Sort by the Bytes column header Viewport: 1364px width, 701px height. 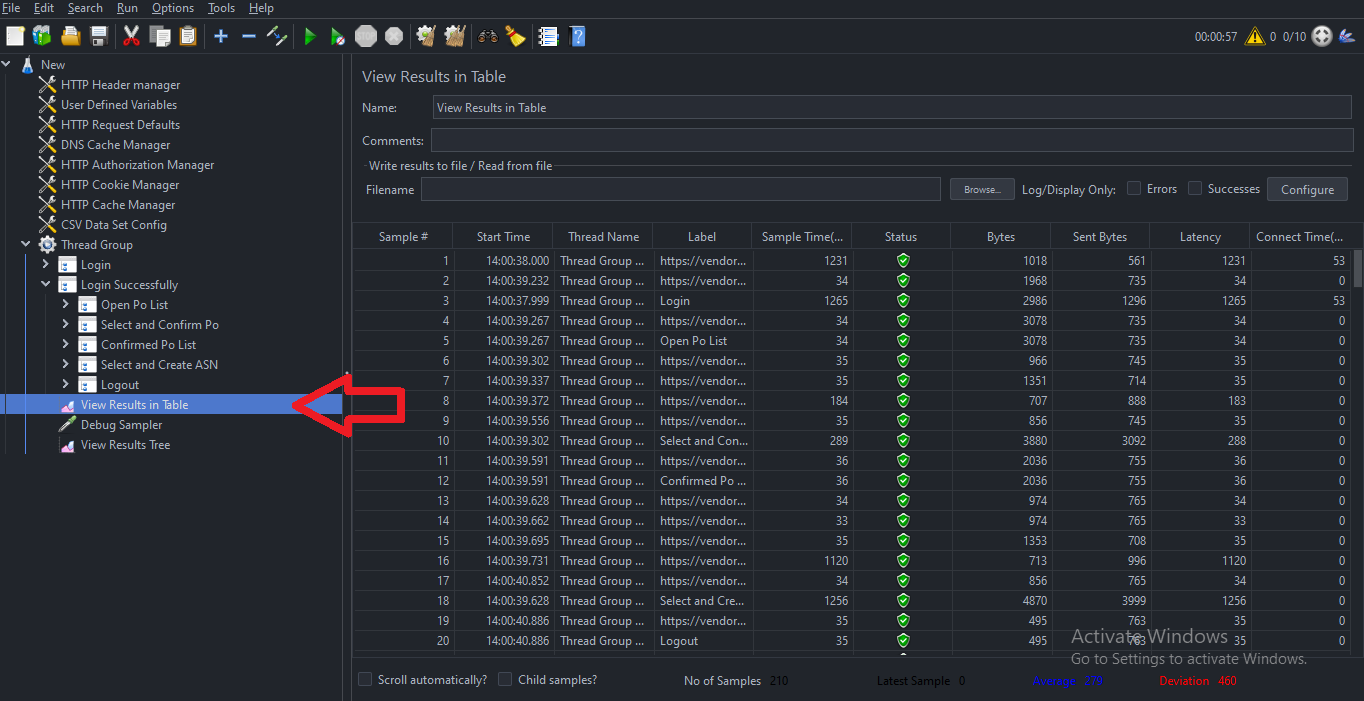coord(1001,237)
